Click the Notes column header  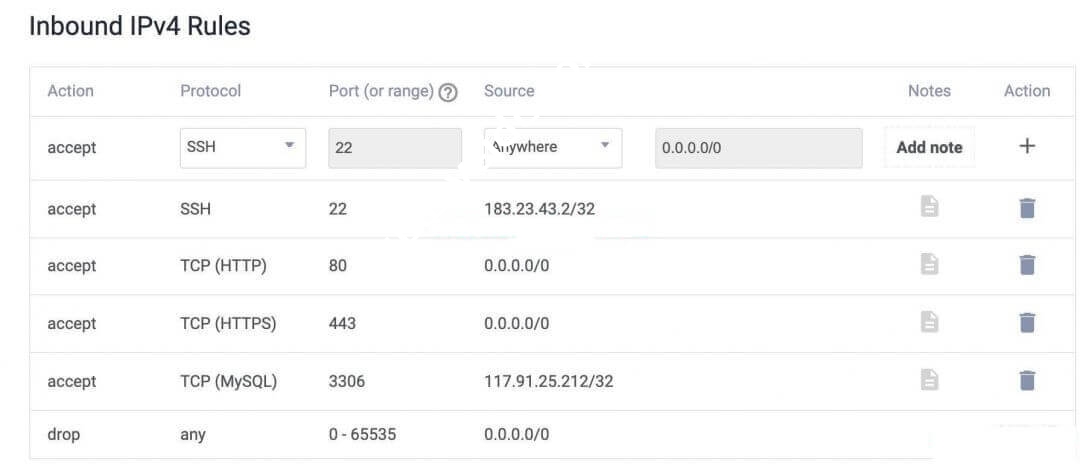coord(929,91)
